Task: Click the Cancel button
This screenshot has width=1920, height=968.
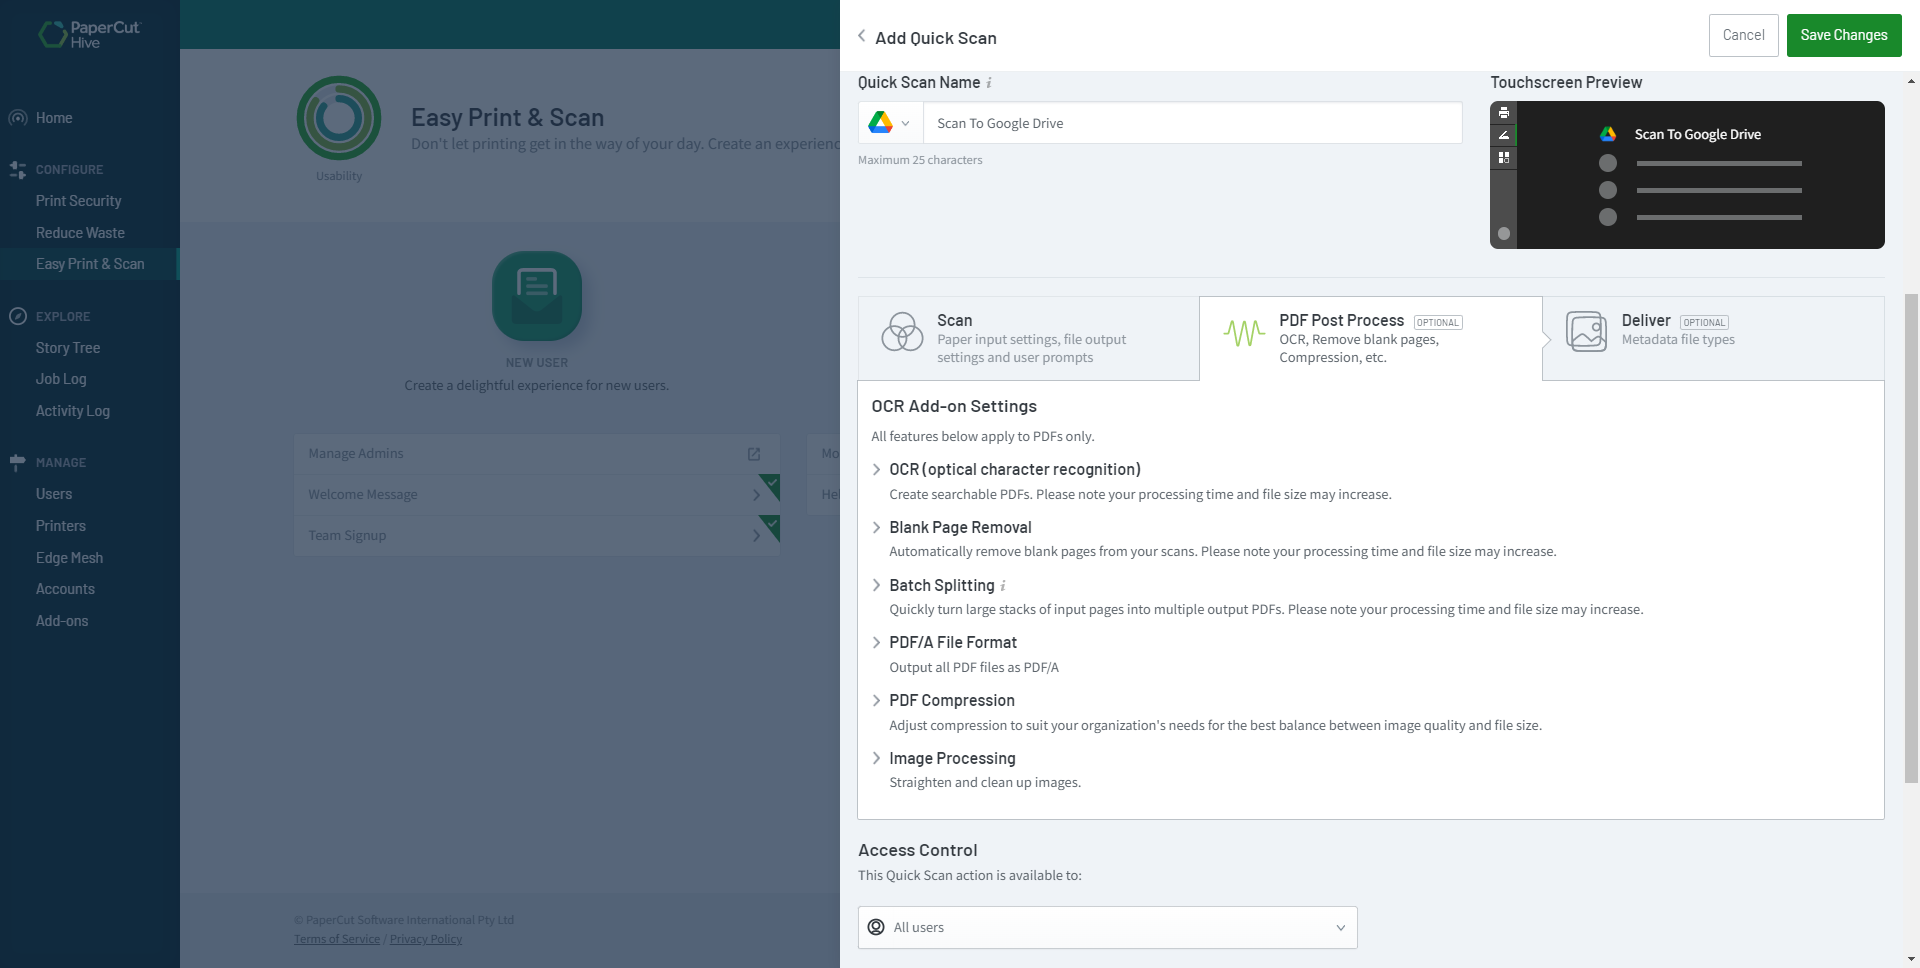Action: pos(1743,35)
